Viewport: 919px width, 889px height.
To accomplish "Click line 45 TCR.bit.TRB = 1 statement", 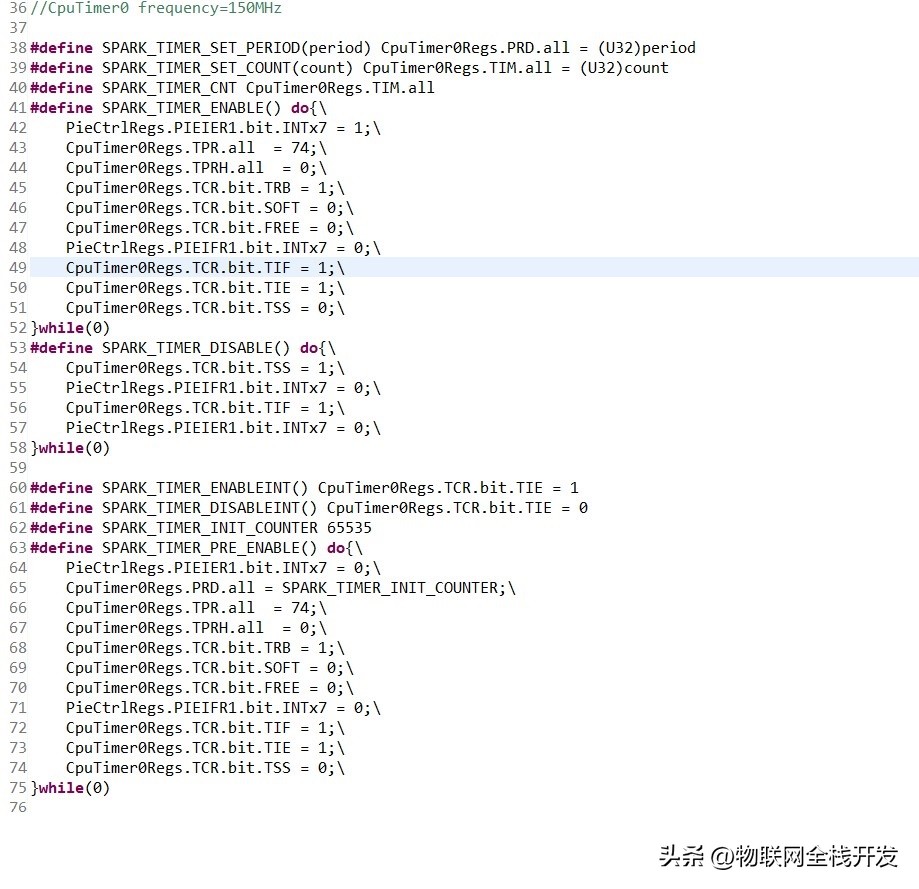I will pos(205,188).
